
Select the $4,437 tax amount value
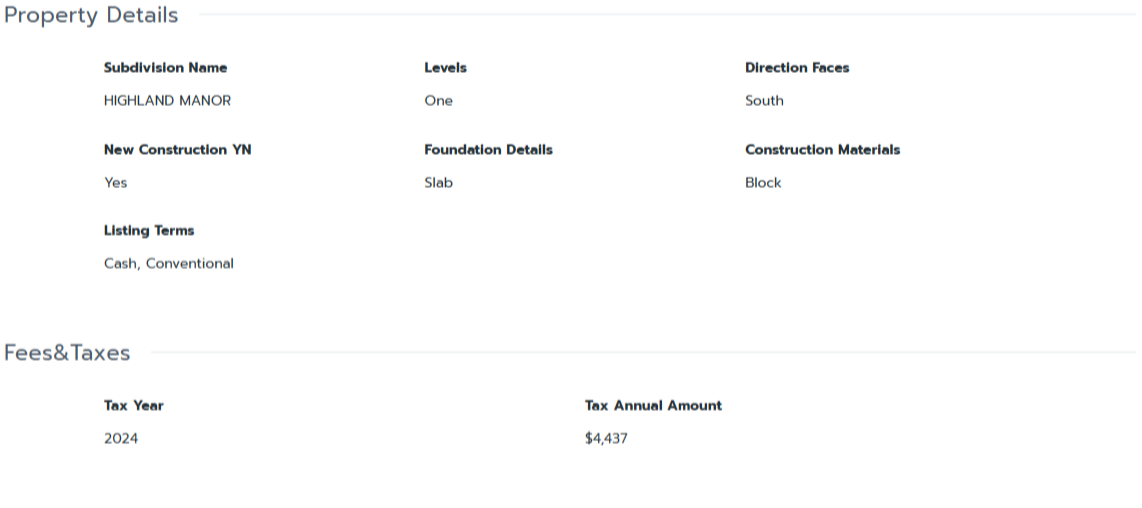606,439
